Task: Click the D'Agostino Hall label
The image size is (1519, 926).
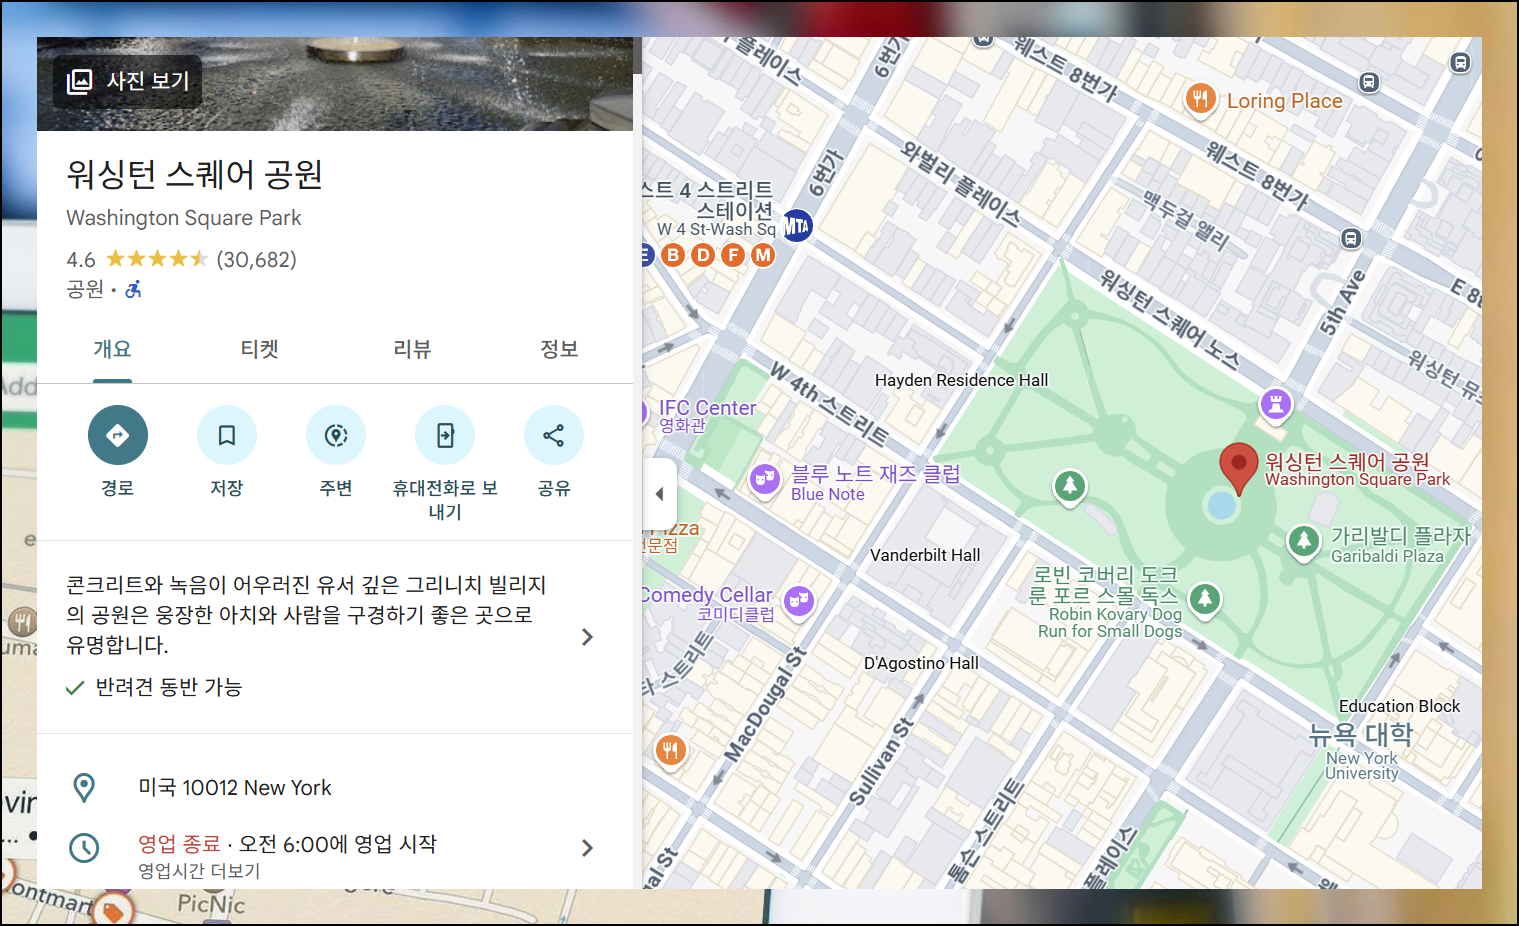Action: [921, 663]
